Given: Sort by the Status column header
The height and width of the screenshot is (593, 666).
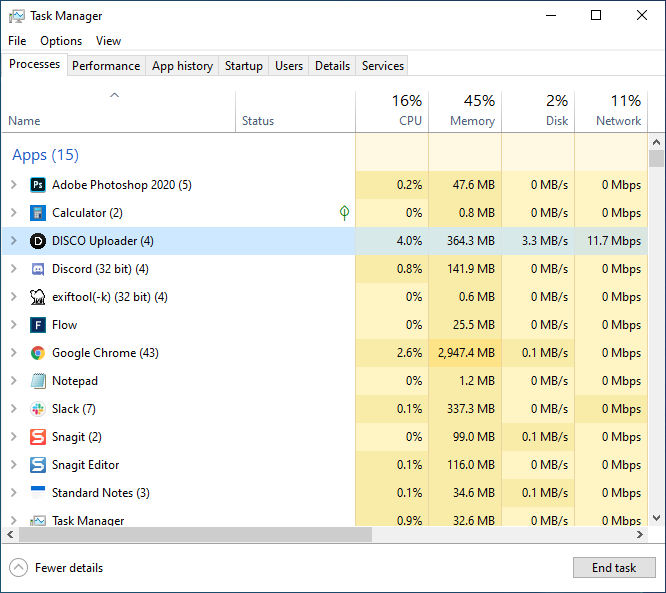Looking at the screenshot, I should (x=295, y=111).
